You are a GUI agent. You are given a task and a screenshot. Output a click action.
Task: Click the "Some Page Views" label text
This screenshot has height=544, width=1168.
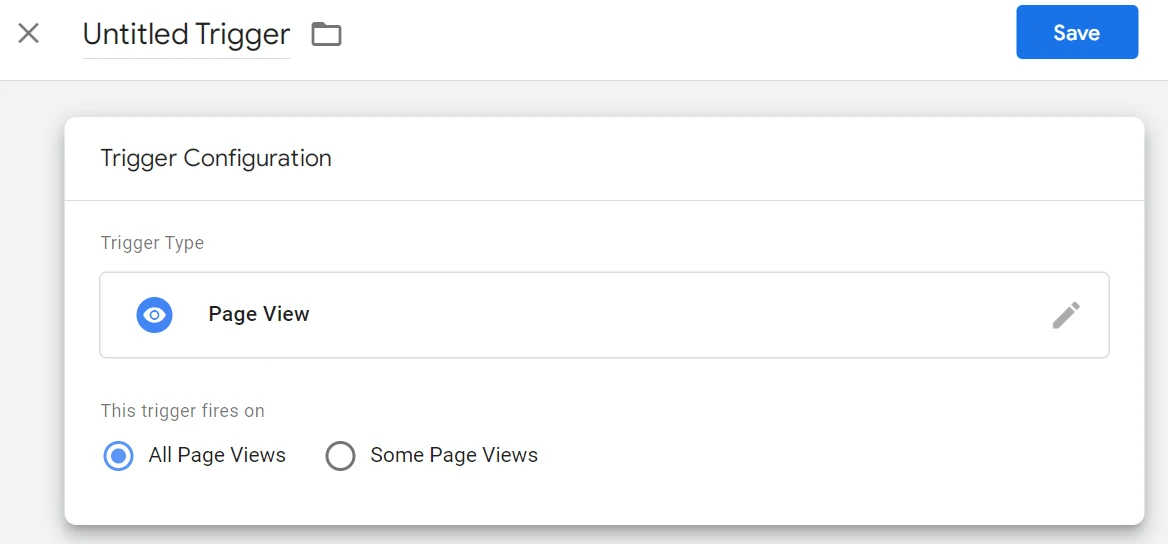pyautogui.click(x=454, y=456)
